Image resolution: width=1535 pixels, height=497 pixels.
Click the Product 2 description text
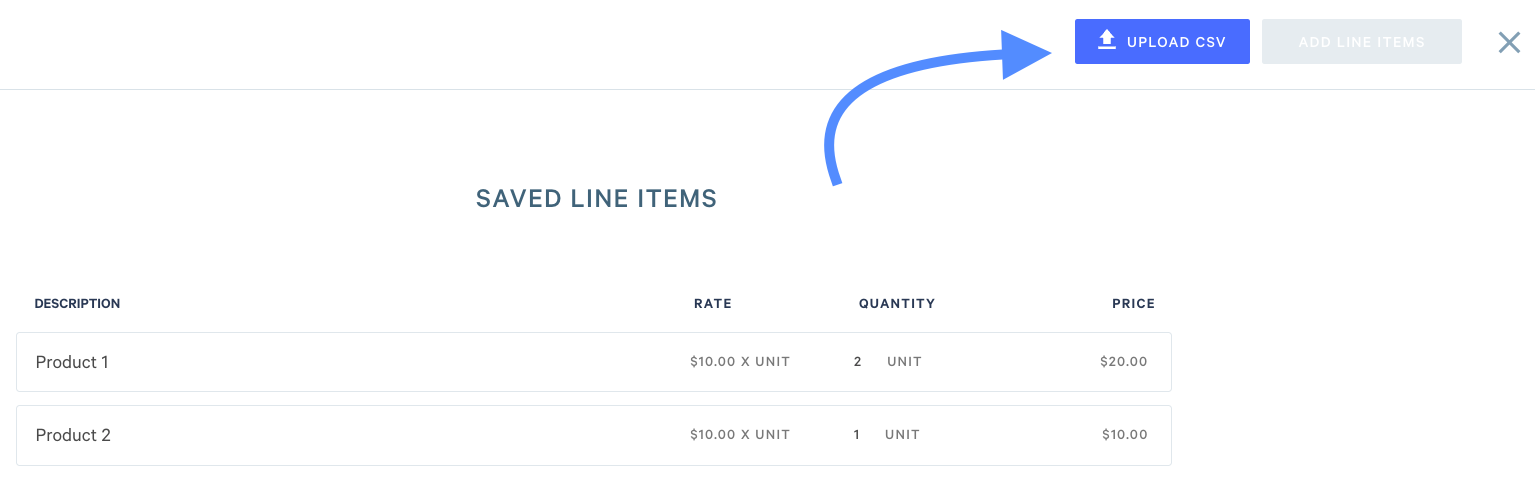[x=73, y=435]
